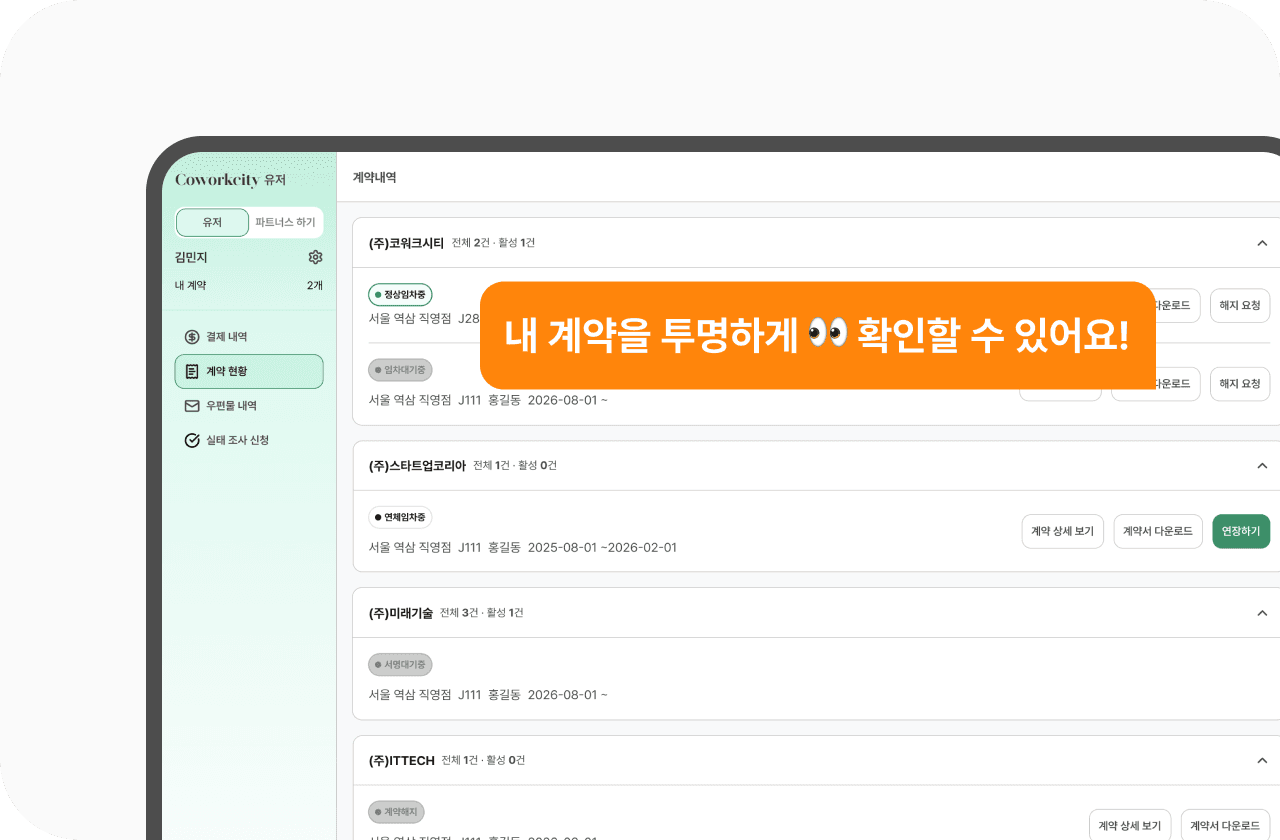The width and height of the screenshot is (1280, 840).
Task: Open the 계약내역 header tab
Action: point(374,177)
